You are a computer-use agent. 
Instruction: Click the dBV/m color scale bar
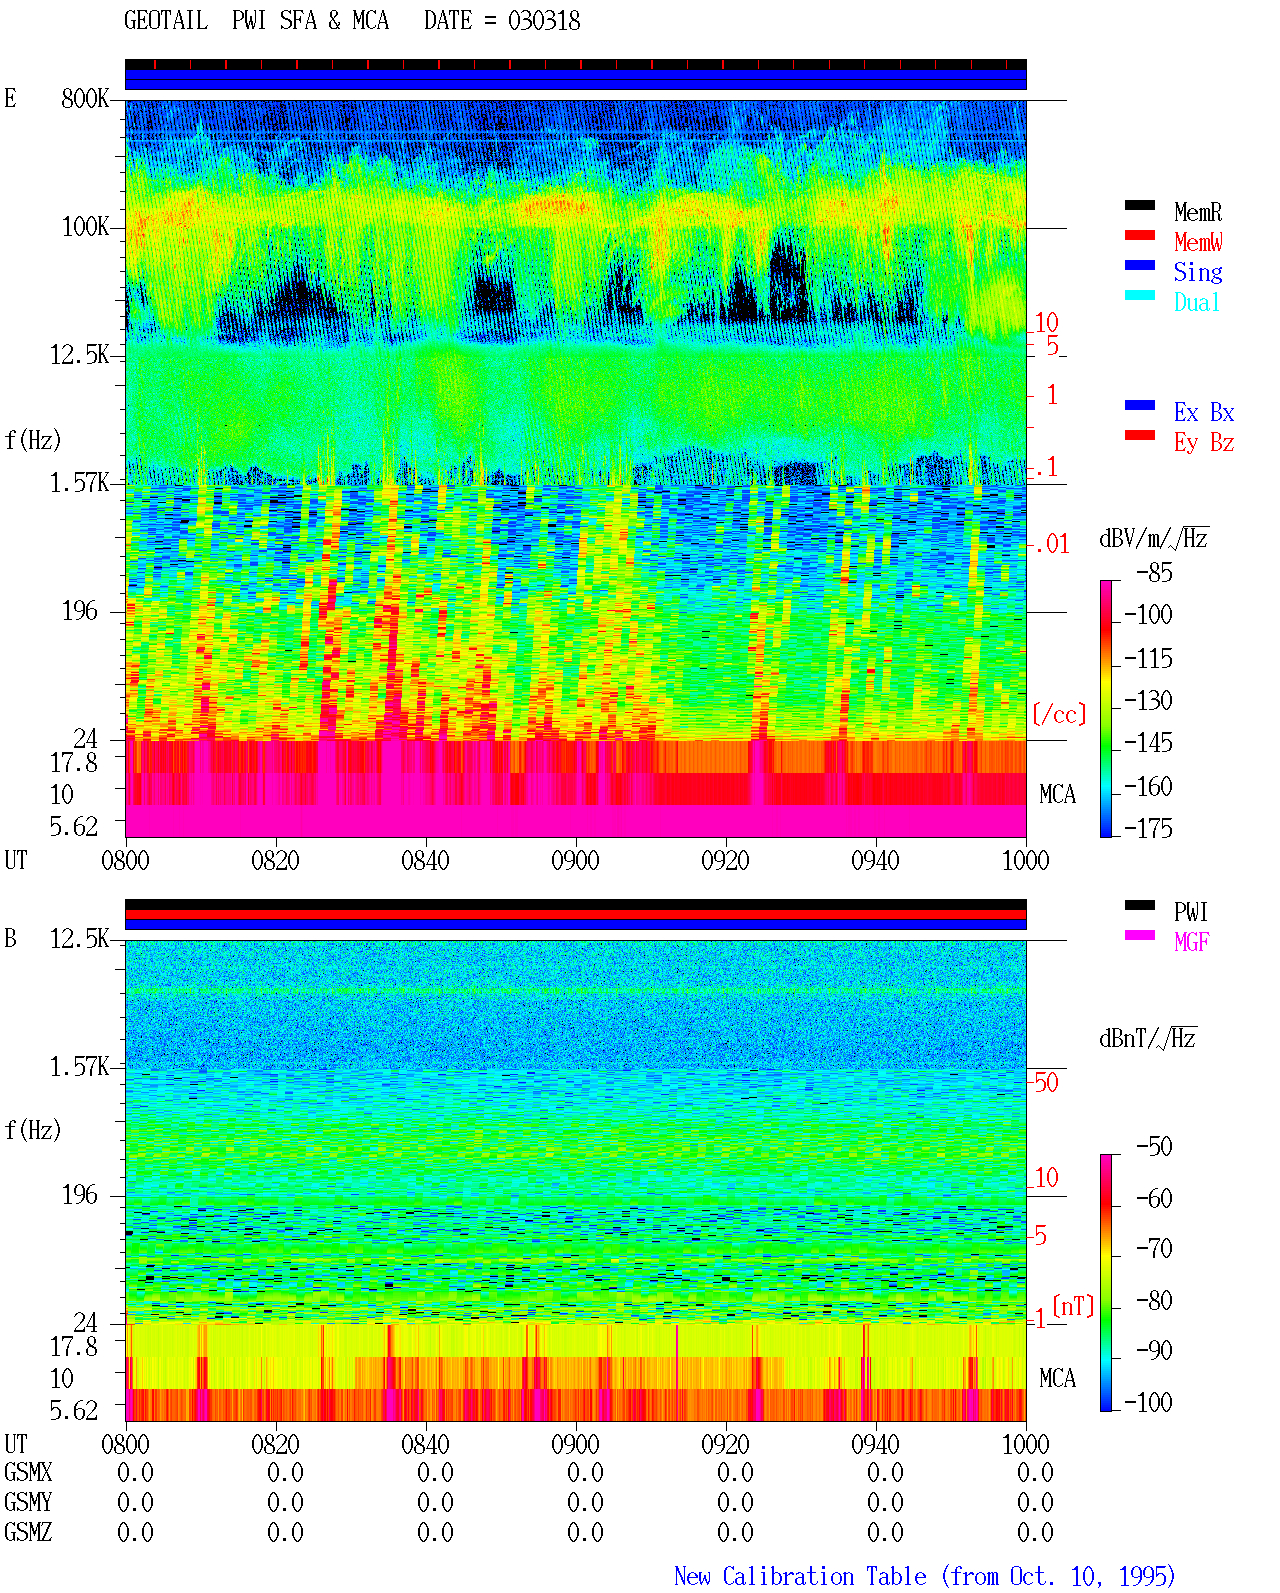coord(1106,709)
